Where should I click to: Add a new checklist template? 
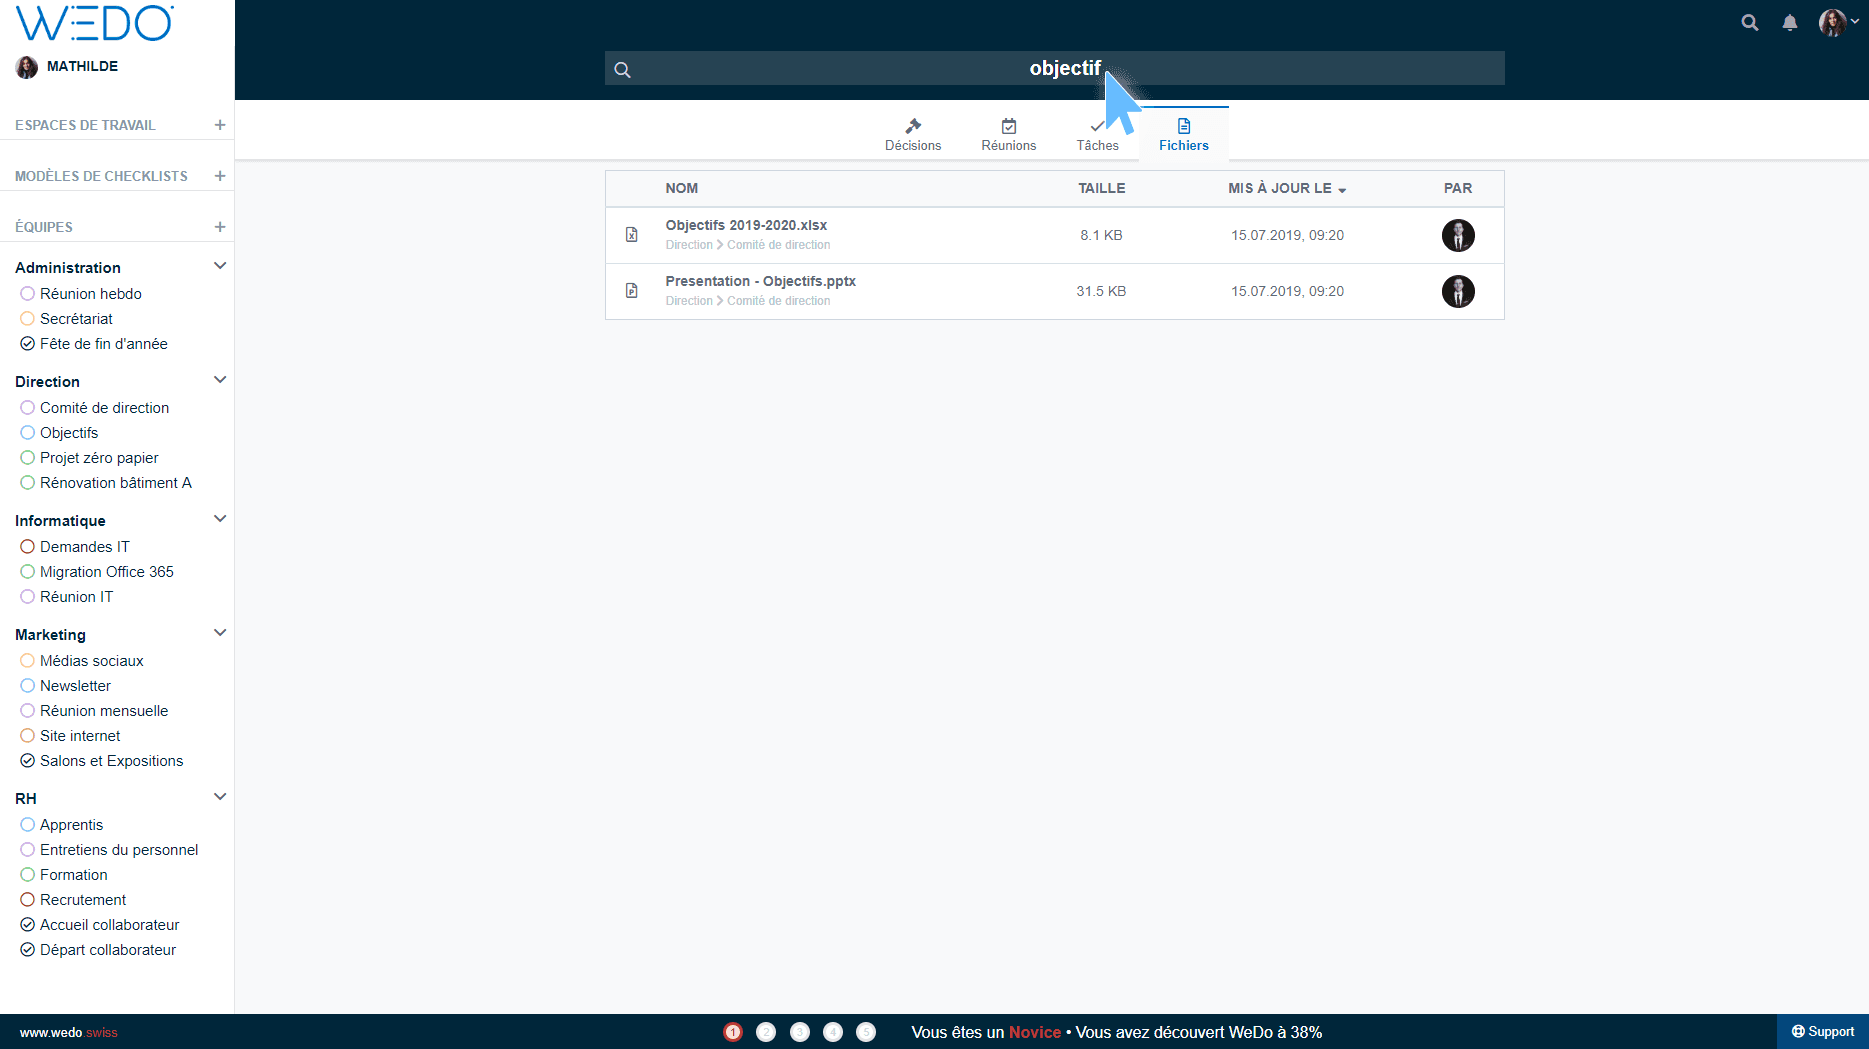(x=220, y=176)
